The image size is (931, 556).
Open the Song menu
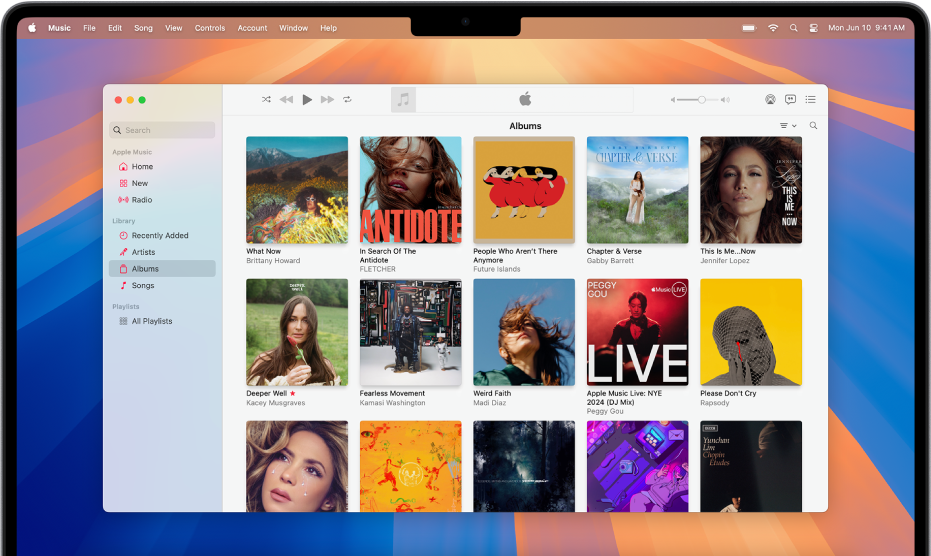pos(143,28)
